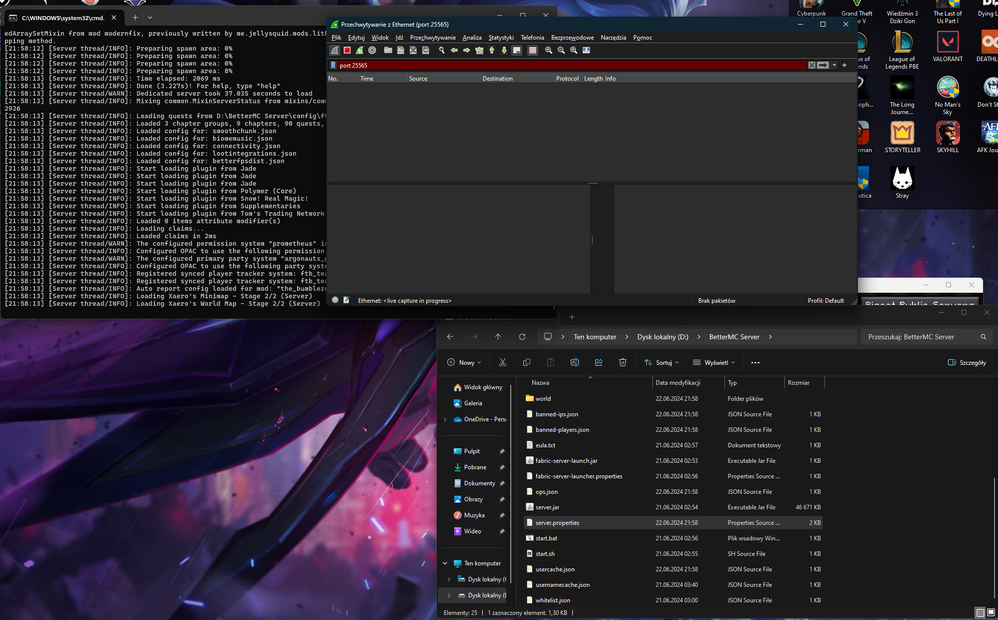Clear the display filter with X button
This screenshot has width=998, height=620.
[x=812, y=65]
